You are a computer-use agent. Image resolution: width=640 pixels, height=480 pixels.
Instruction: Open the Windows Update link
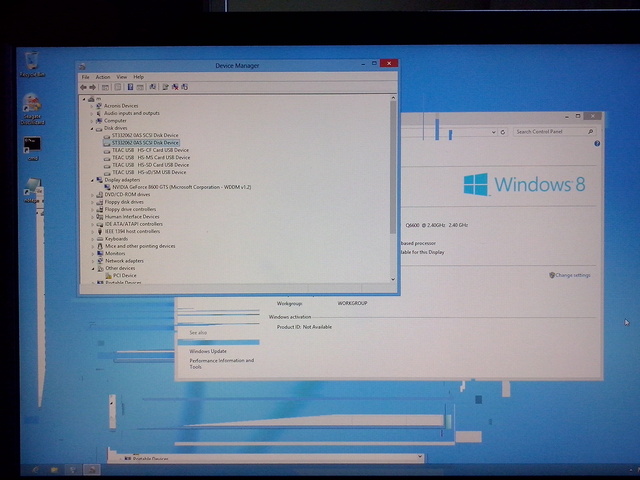coord(208,351)
